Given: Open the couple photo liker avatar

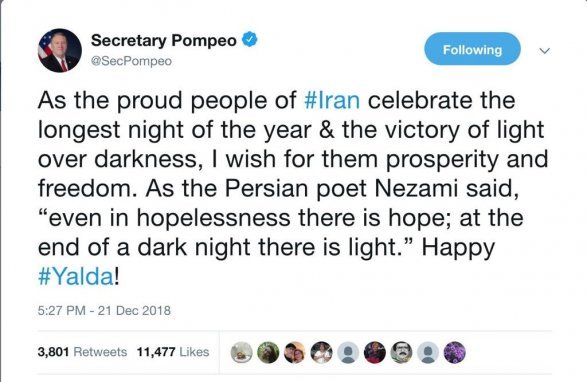Looking at the screenshot, I should tap(295, 352).
